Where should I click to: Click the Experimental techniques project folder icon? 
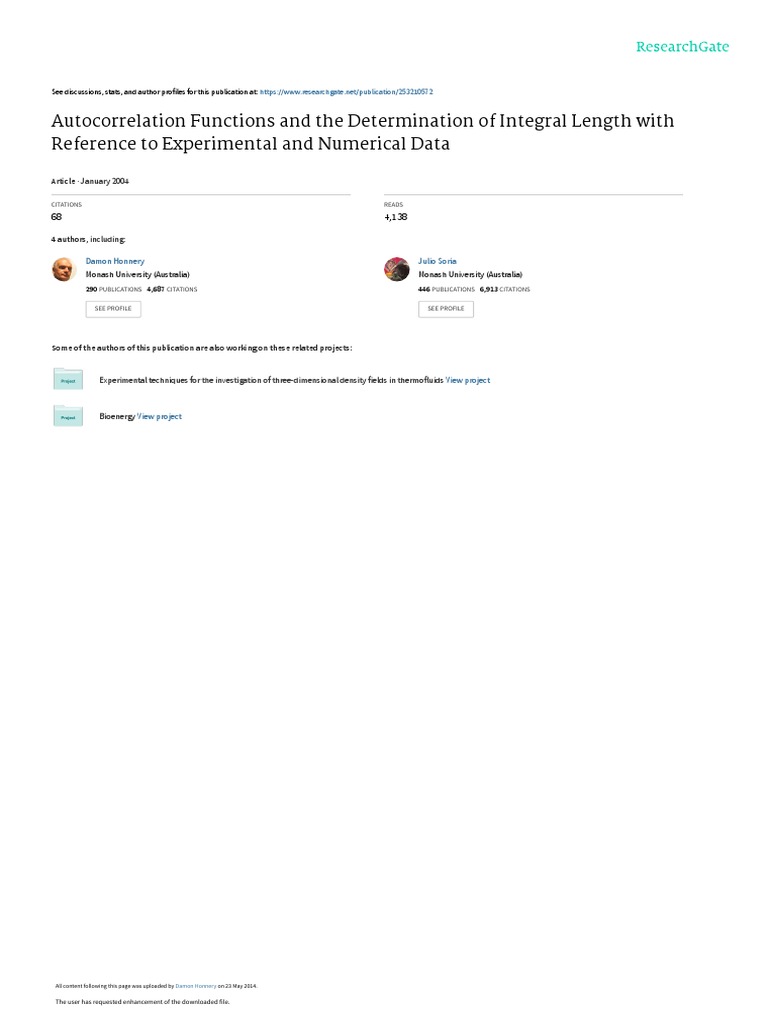[68, 380]
